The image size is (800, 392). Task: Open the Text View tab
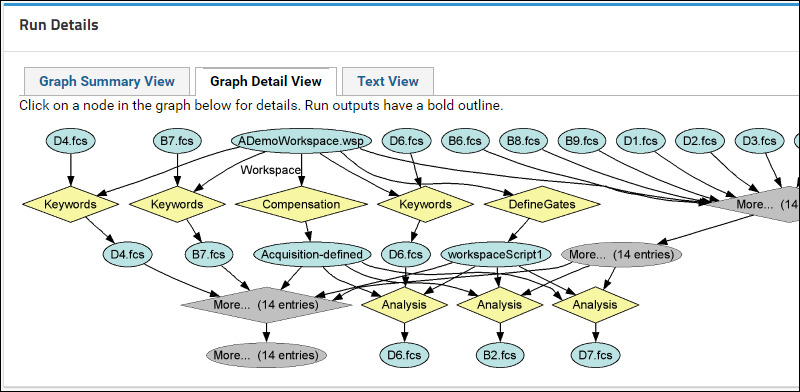(388, 81)
